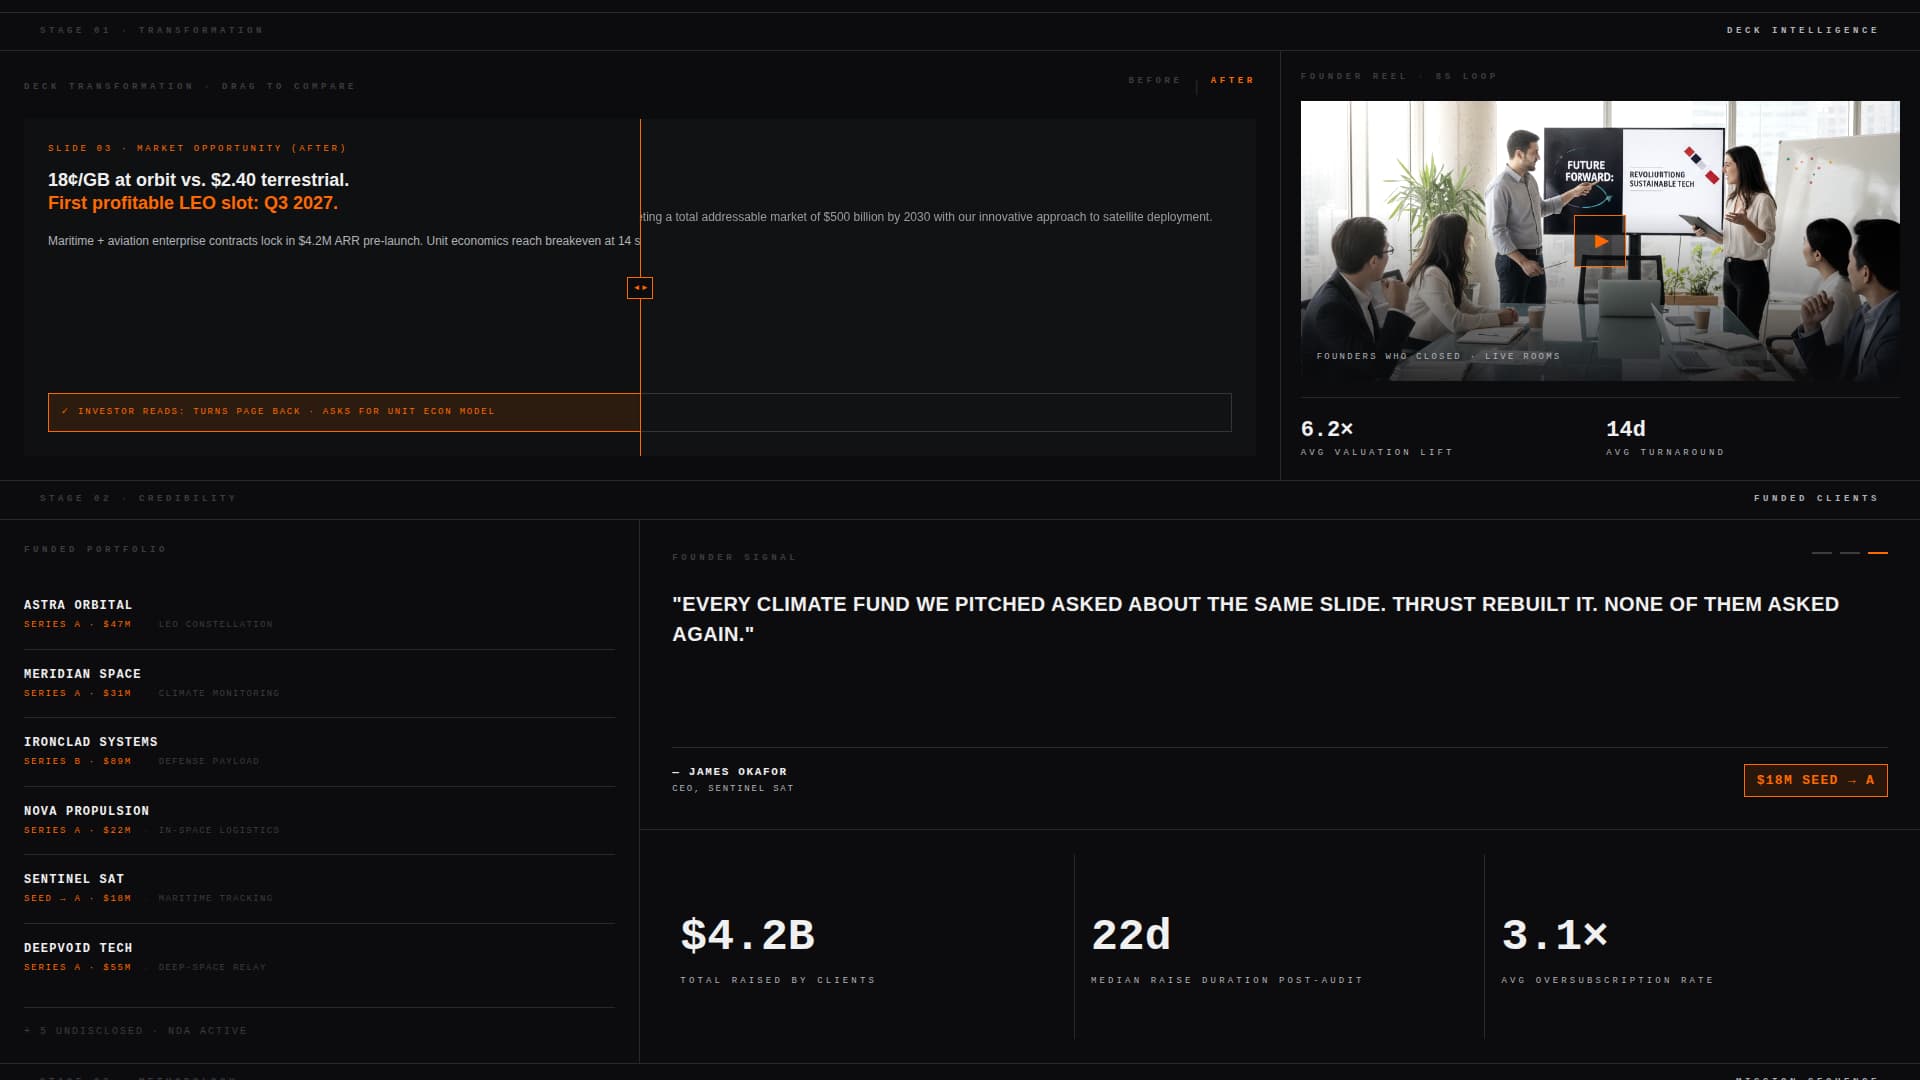The height and width of the screenshot is (1080, 1920).
Task: Click 'First profitable LEO slot: Q3 2027' headline
Action: click(193, 203)
